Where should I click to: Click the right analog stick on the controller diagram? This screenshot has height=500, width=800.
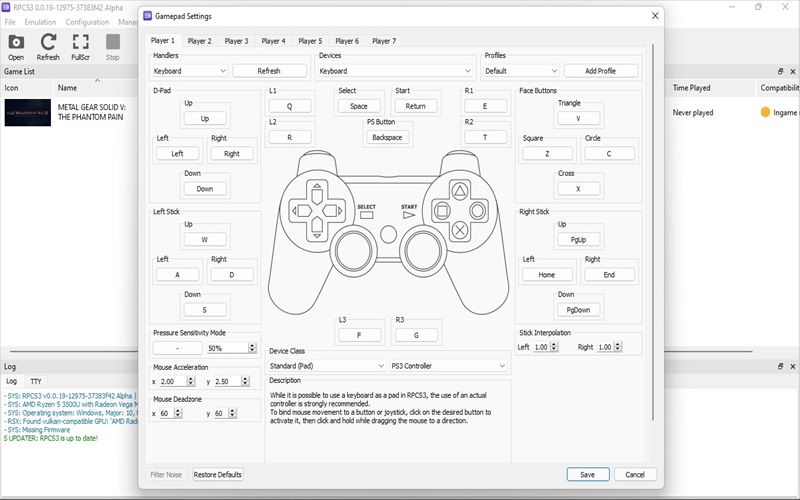tap(422, 251)
